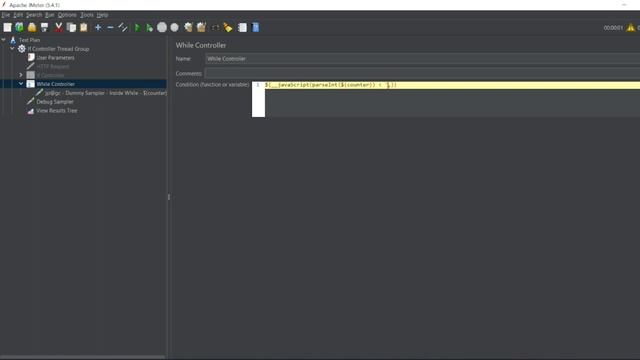Open the Options menu
Viewport: 640px width, 360px height.
point(67,15)
